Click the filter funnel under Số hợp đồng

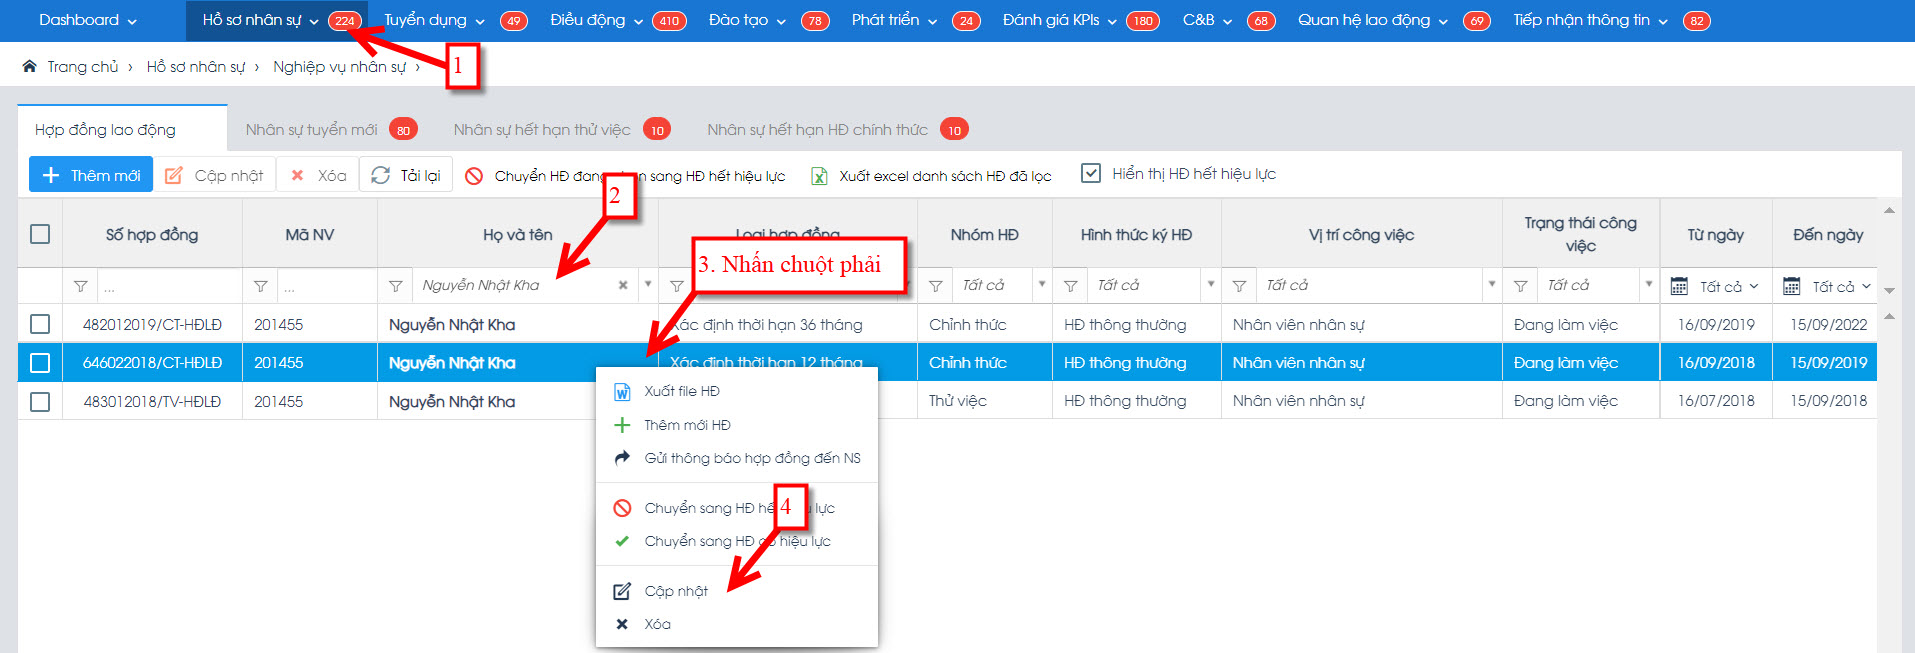(x=81, y=287)
